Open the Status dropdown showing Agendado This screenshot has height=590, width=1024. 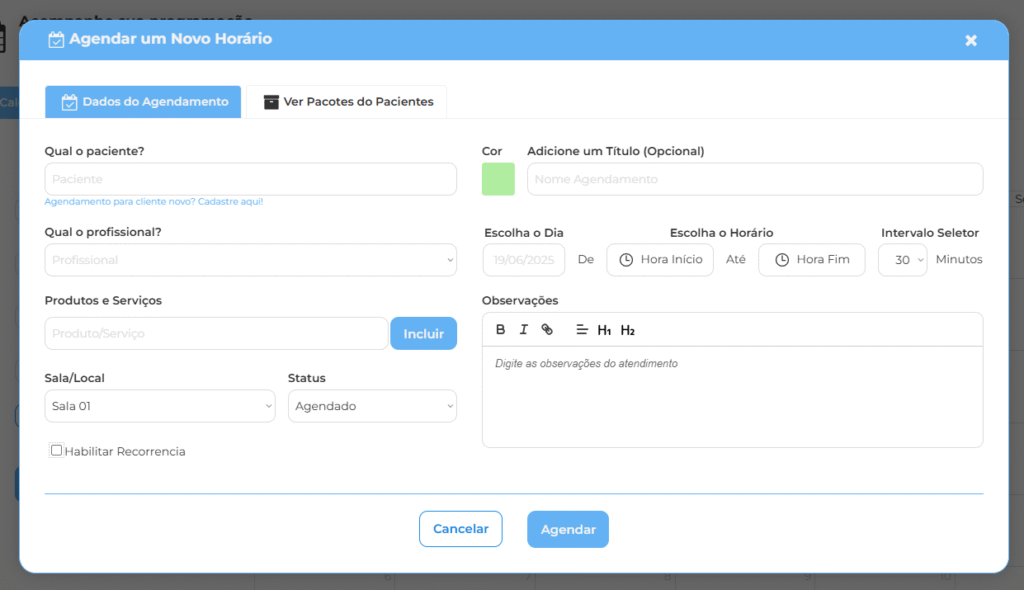click(372, 406)
